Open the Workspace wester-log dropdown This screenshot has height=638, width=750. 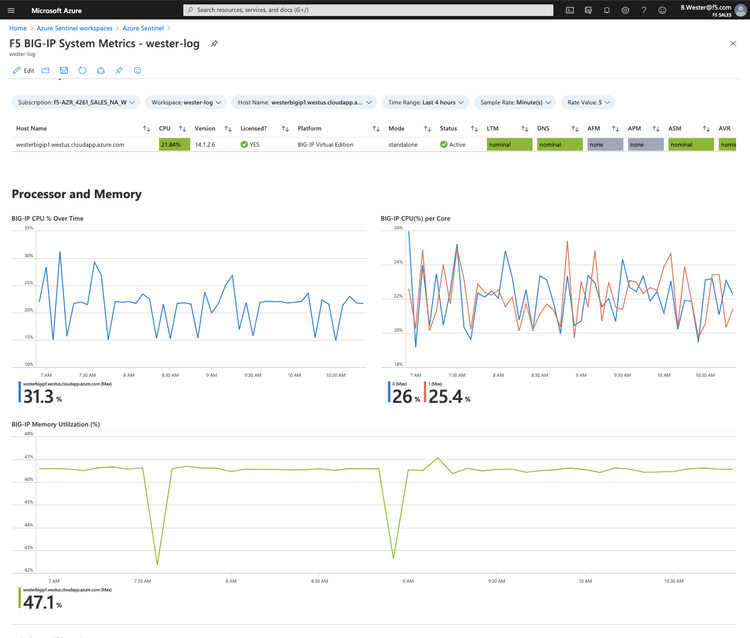186,102
